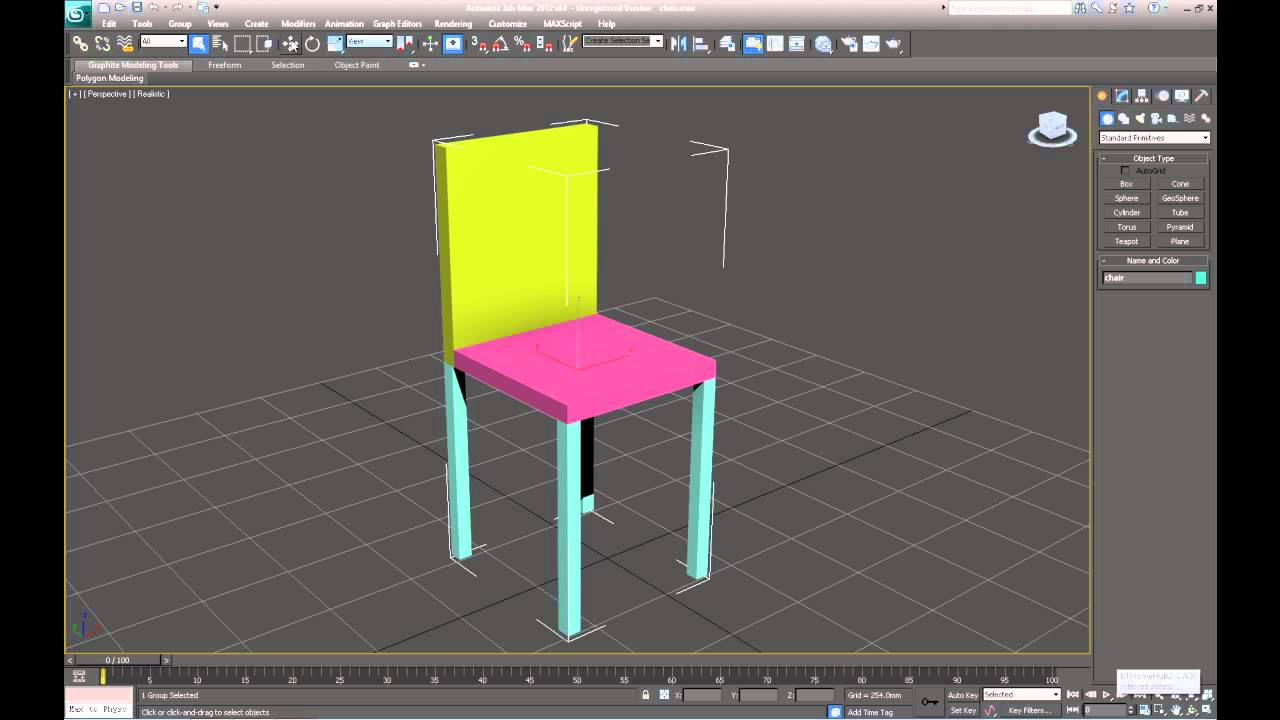Image resolution: width=1280 pixels, height=720 pixels.
Task: Open the Rendering menu
Action: 453,24
